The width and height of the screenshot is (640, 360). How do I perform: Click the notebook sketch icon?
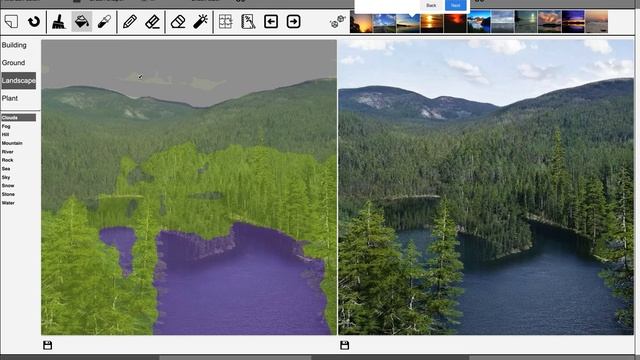tap(248, 22)
